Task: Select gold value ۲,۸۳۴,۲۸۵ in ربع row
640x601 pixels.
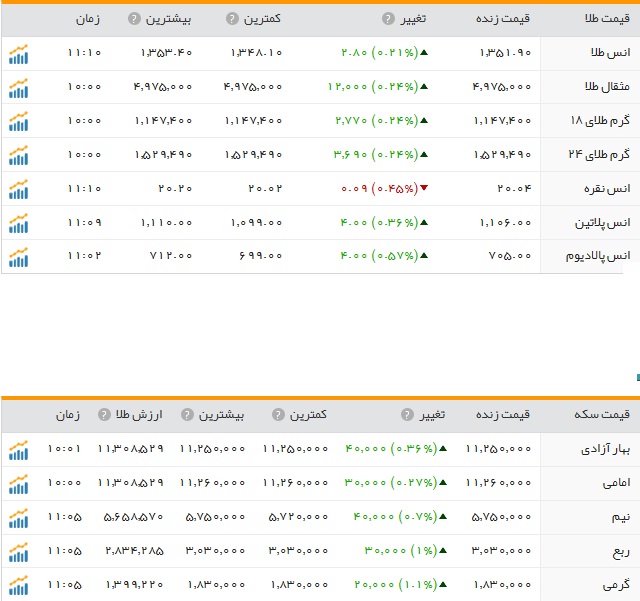Action: (134, 551)
